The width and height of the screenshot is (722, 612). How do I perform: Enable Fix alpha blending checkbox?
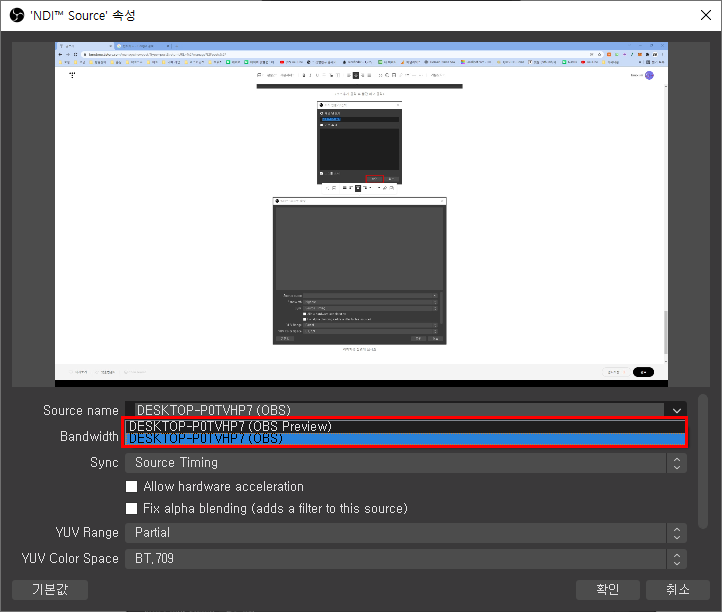[132, 508]
